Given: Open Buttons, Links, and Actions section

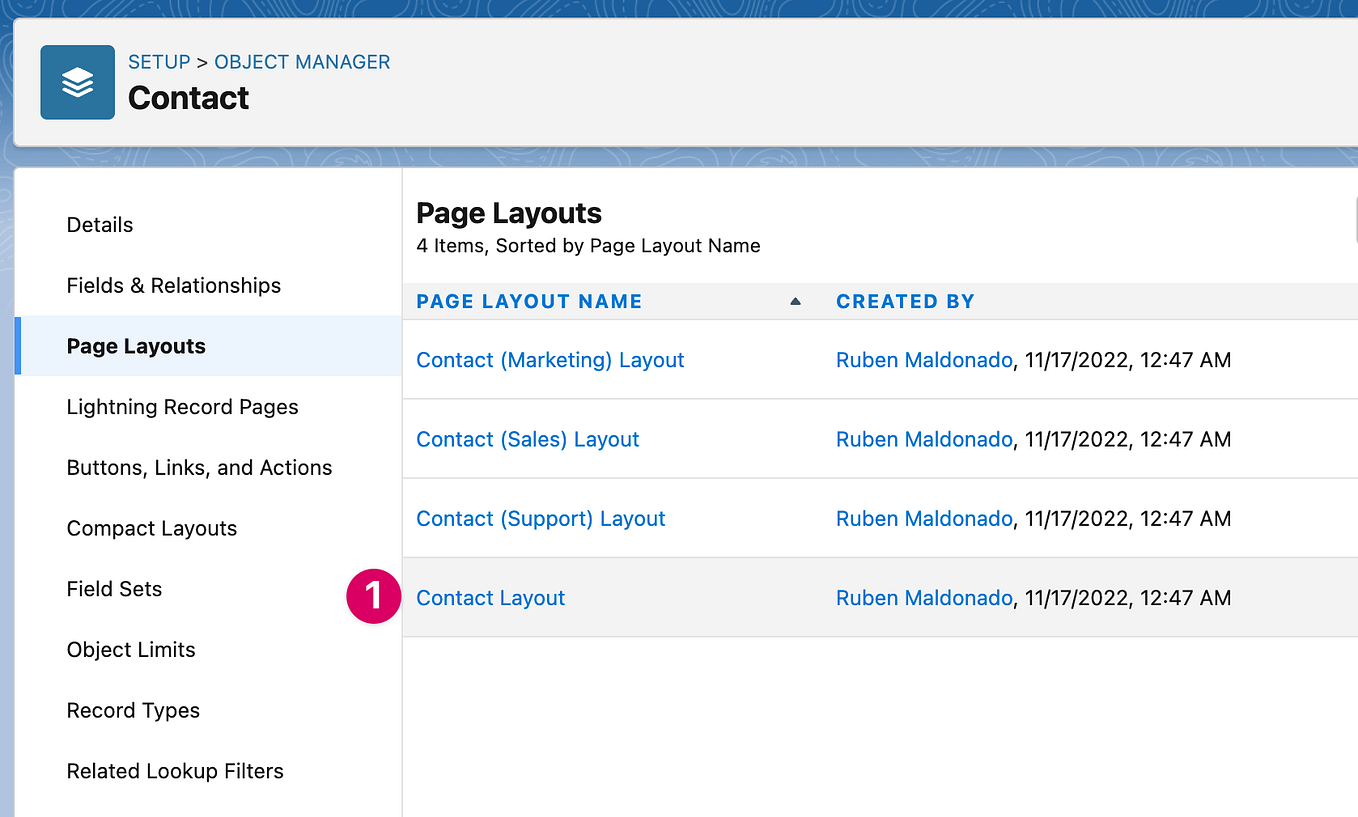Looking at the screenshot, I should coord(199,467).
